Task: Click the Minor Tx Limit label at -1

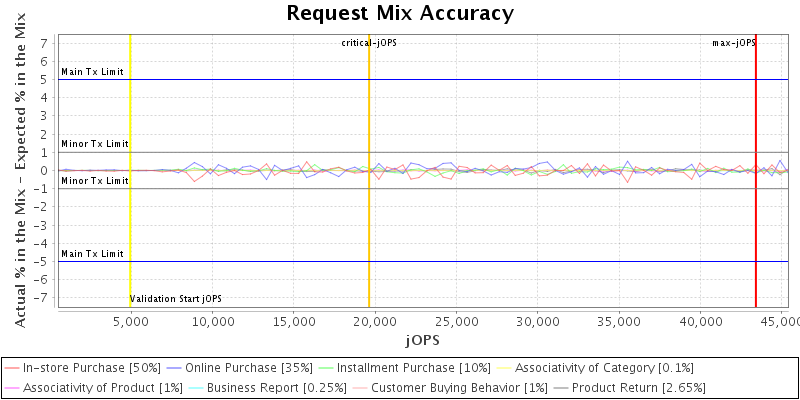Action: [x=94, y=181]
